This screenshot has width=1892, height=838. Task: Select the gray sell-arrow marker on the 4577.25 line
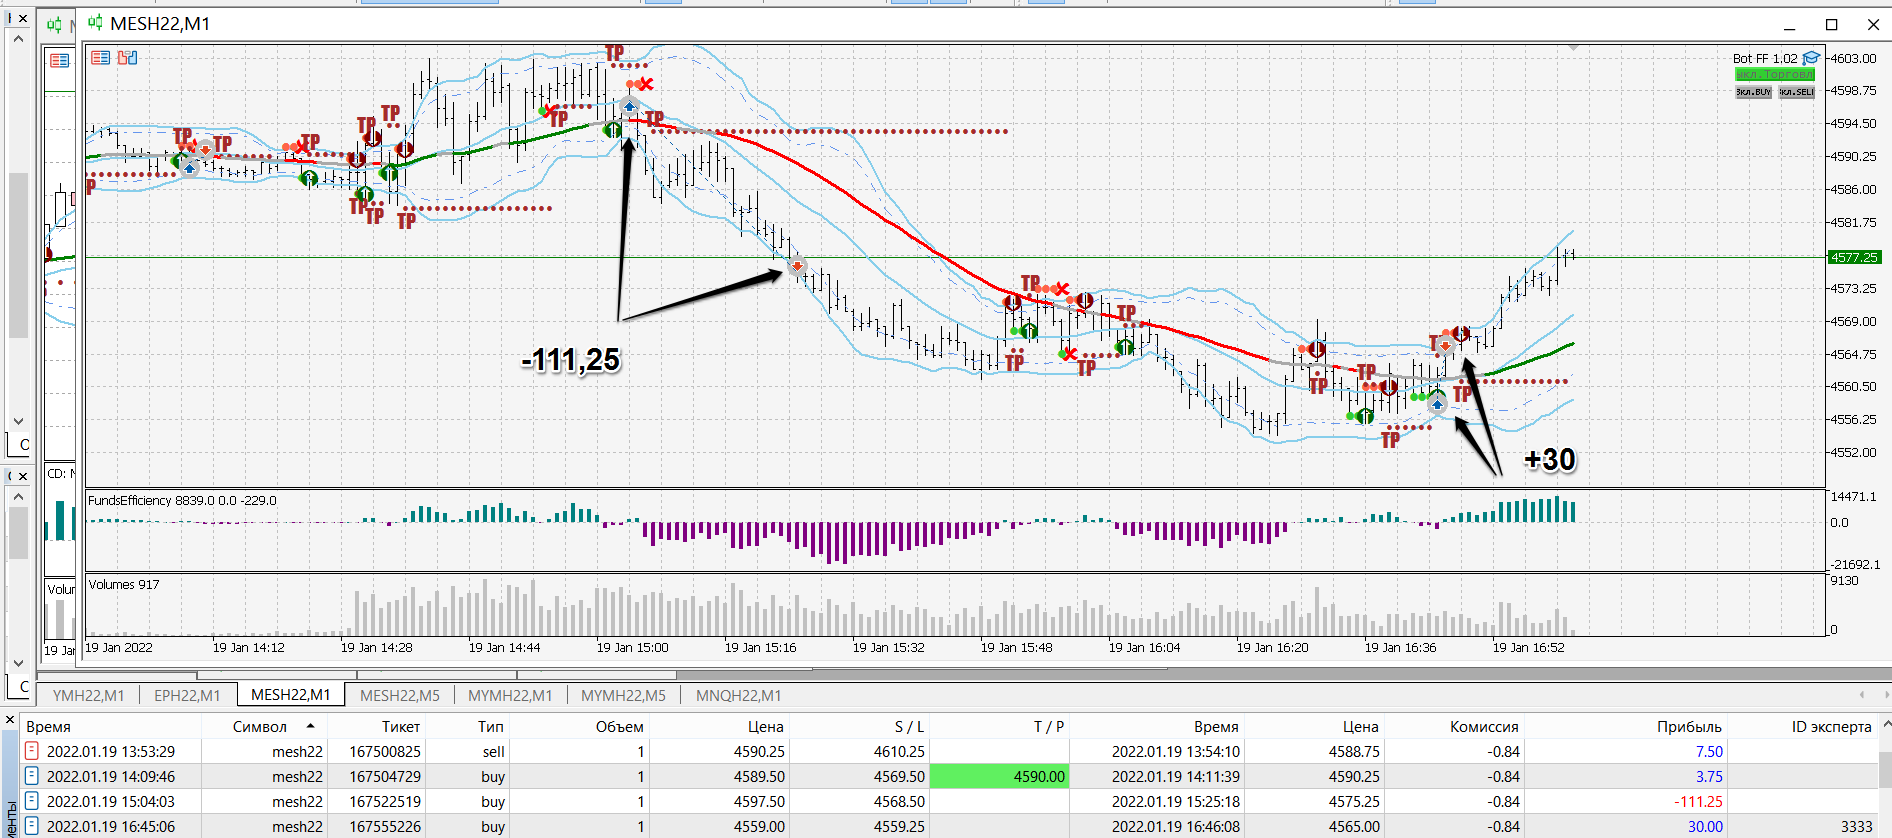[x=797, y=266]
